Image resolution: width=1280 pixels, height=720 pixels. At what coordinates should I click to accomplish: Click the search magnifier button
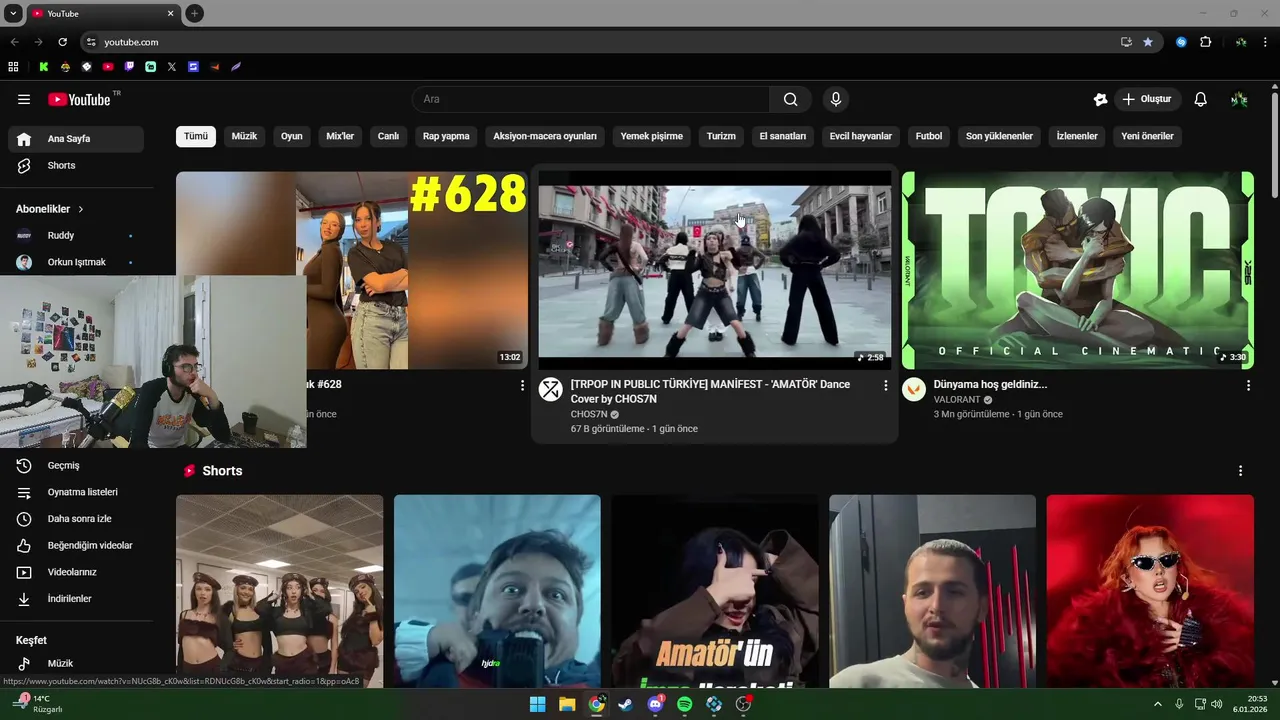pyautogui.click(x=791, y=99)
